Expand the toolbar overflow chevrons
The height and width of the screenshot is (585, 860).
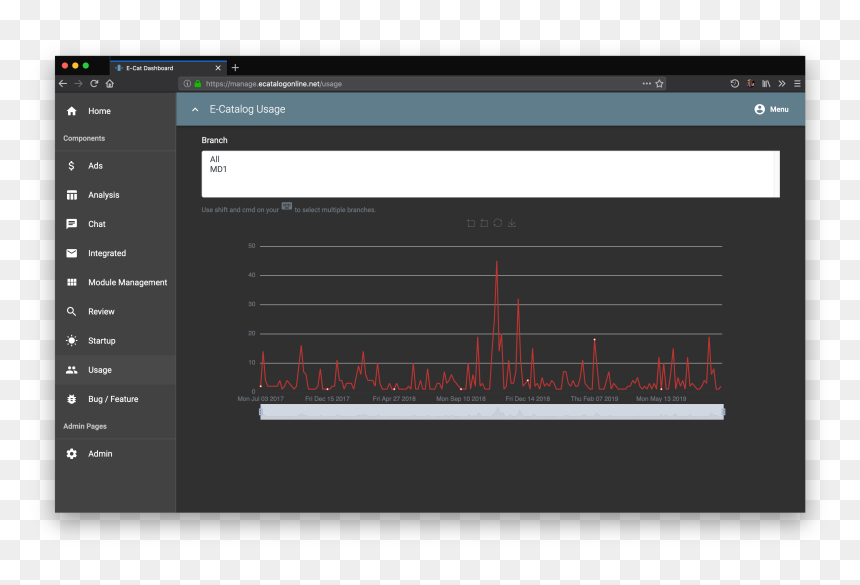[782, 83]
